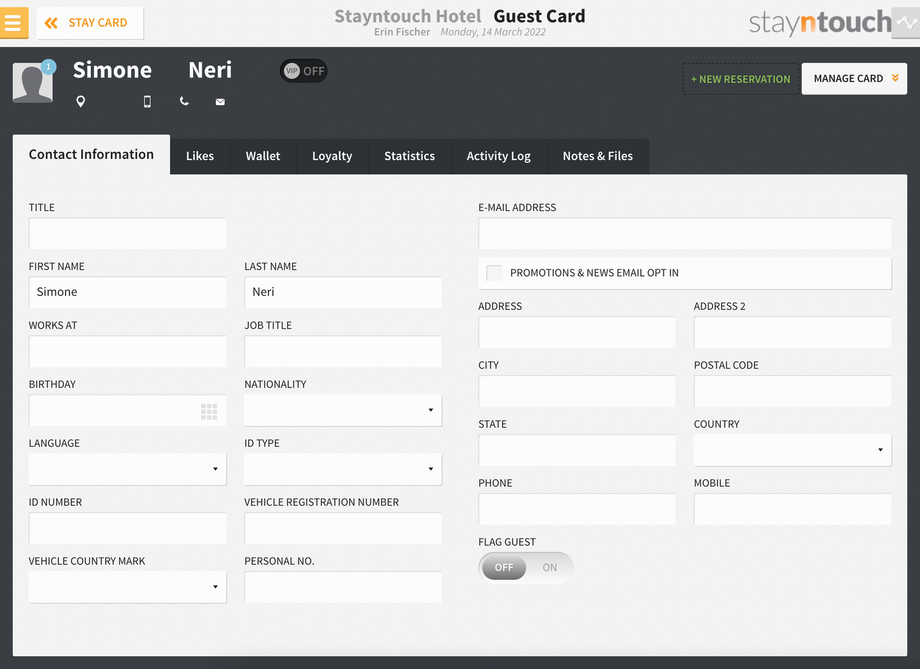Open the birthday calendar picker icon

coord(209,411)
